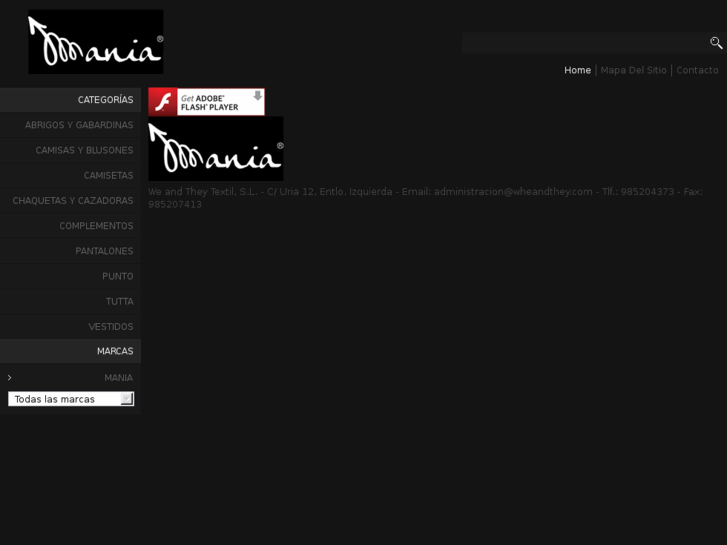
Task: Select Camisetas category
Action: 70,175
